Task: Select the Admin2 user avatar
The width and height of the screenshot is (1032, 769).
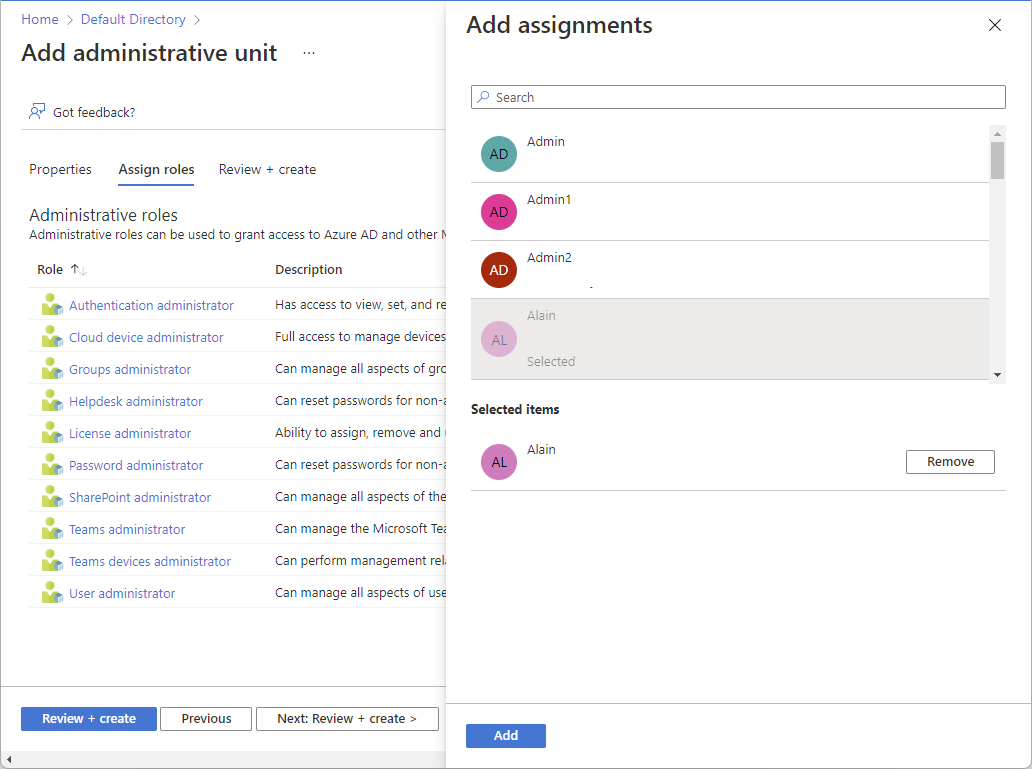Action: (499, 270)
